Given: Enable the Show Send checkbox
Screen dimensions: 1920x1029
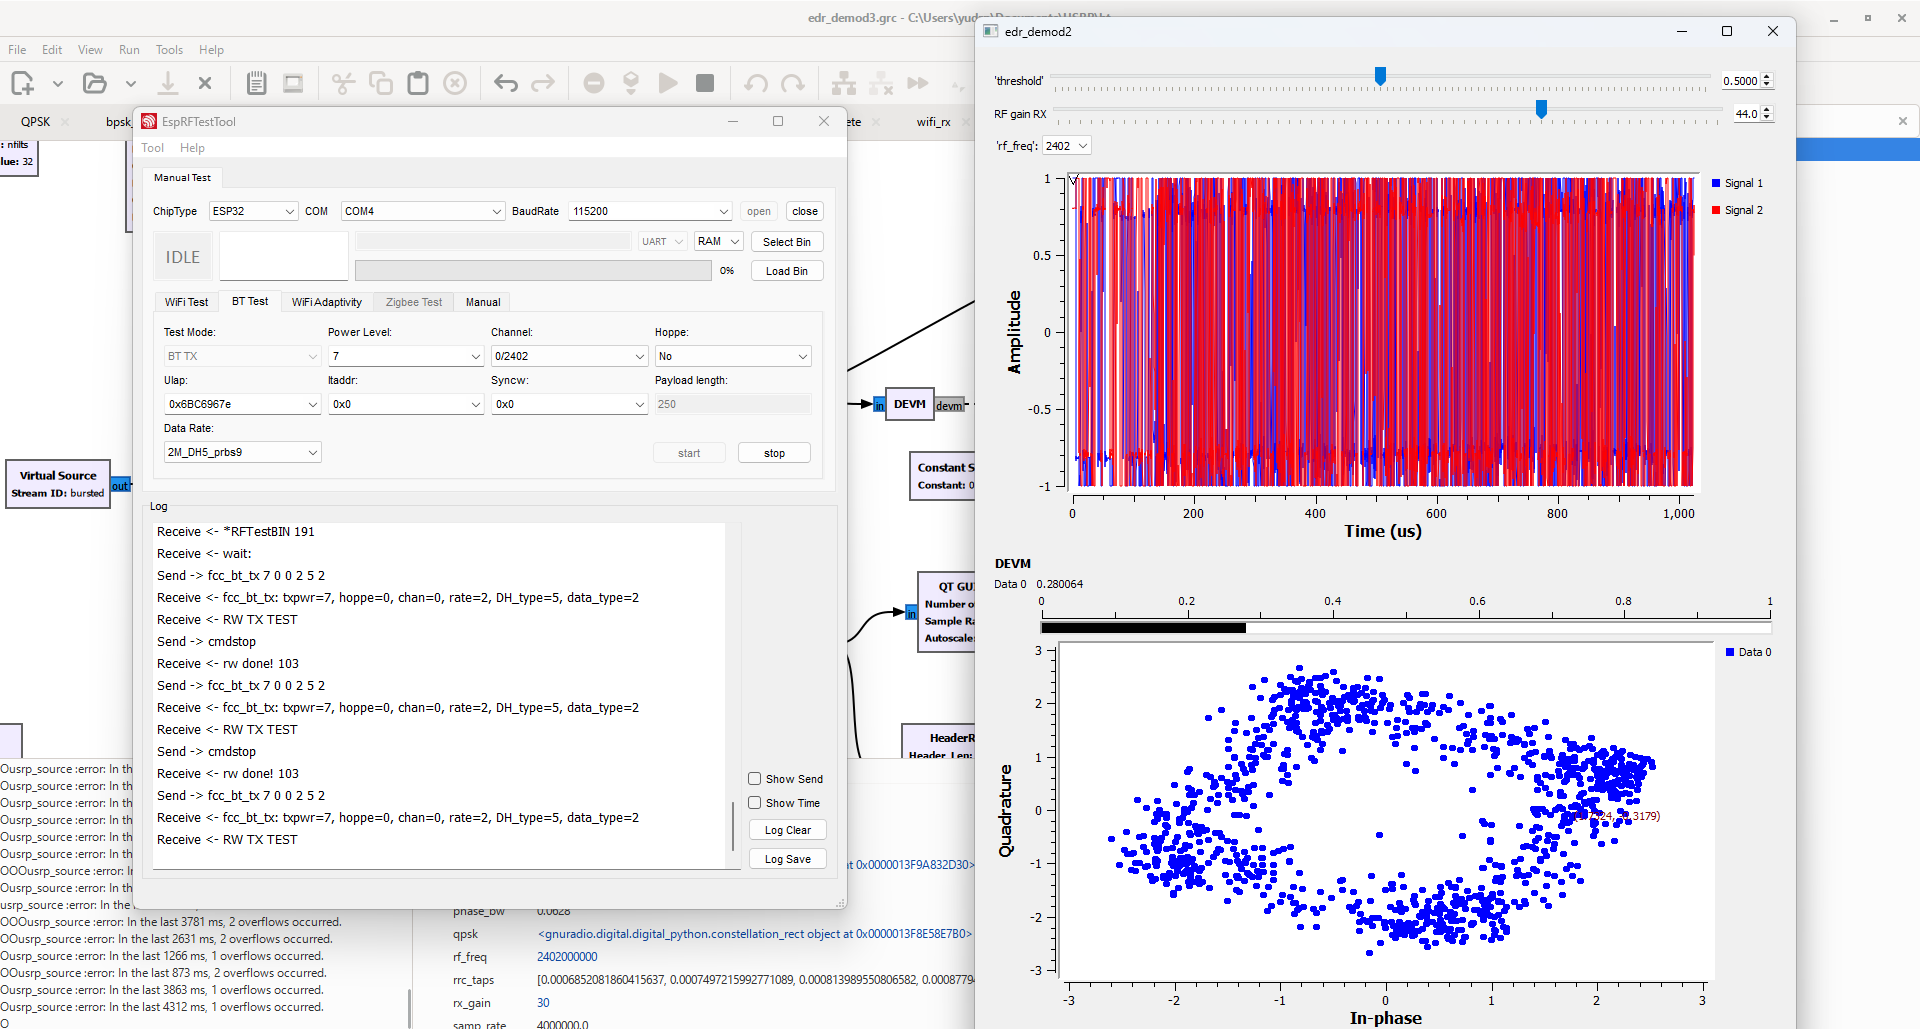Looking at the screenshot, I should pyautogui.click(x=755, y=779).
